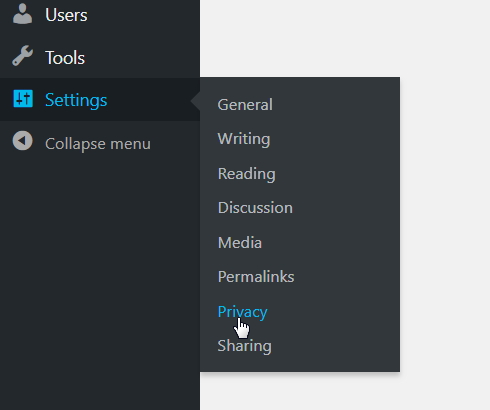This screenshot has width=490, height=410.
Task: Collapse the admin sidebar menu
Action: [x=98, y=144]
